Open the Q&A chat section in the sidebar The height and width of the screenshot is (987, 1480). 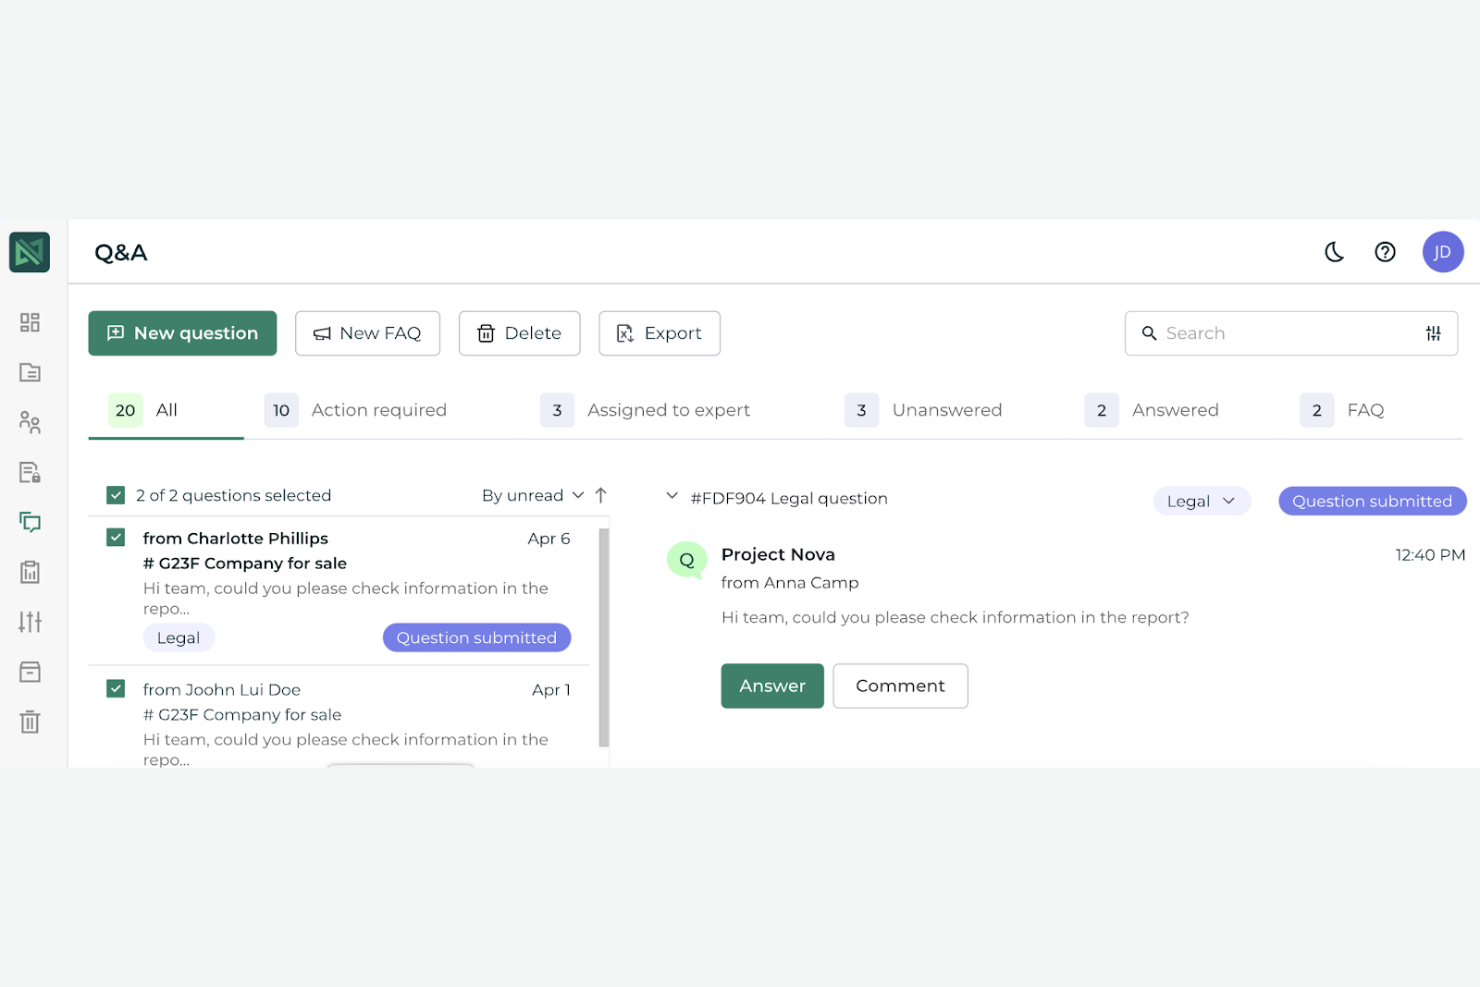[29, 521]
